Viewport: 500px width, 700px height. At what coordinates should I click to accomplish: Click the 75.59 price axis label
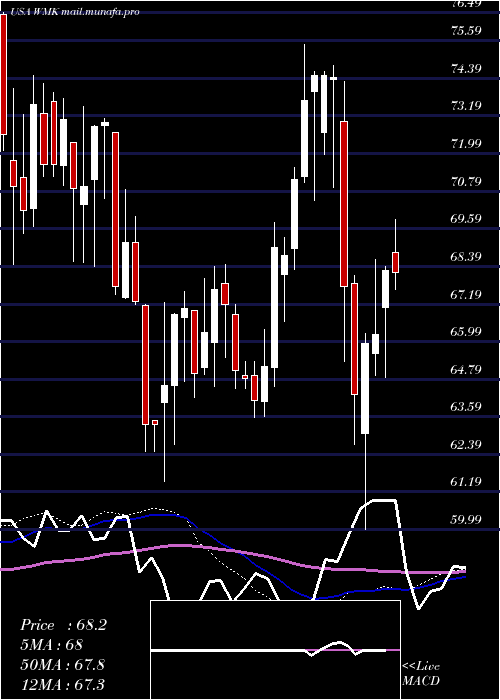click(467, 30)
